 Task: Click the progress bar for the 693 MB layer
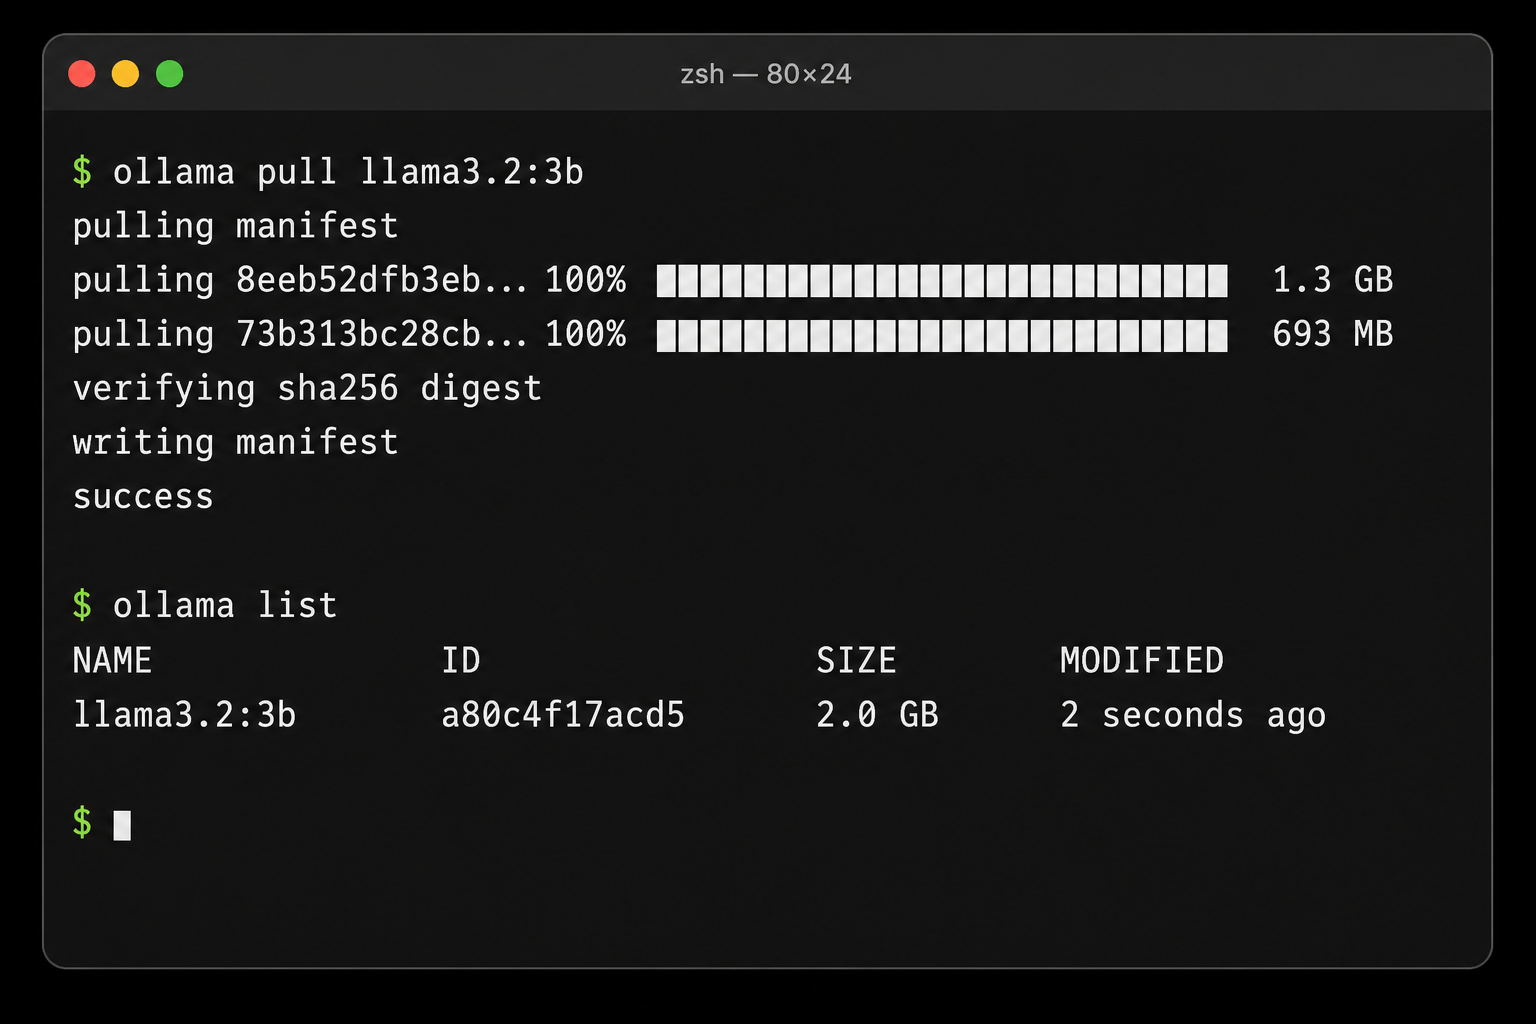[x=942, y=335]
